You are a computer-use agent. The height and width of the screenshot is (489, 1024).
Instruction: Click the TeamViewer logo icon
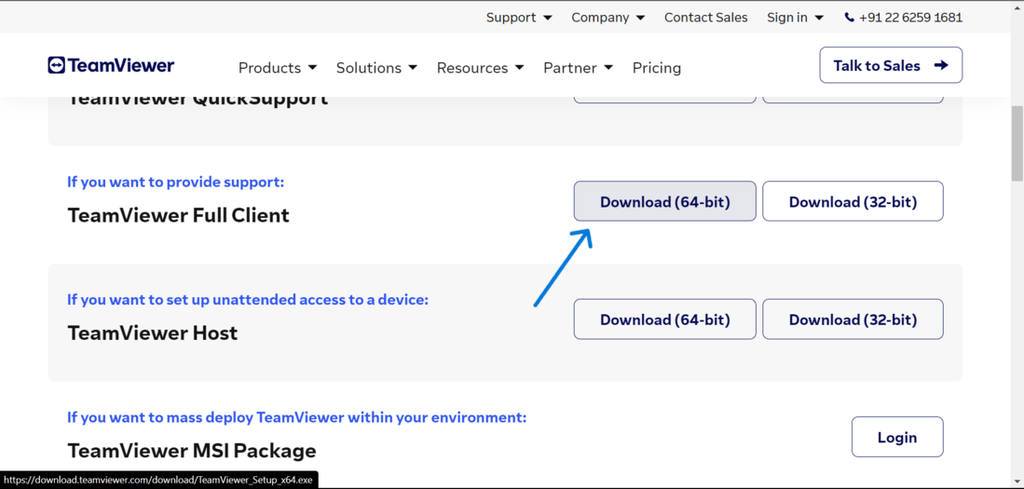click(57, 66)
